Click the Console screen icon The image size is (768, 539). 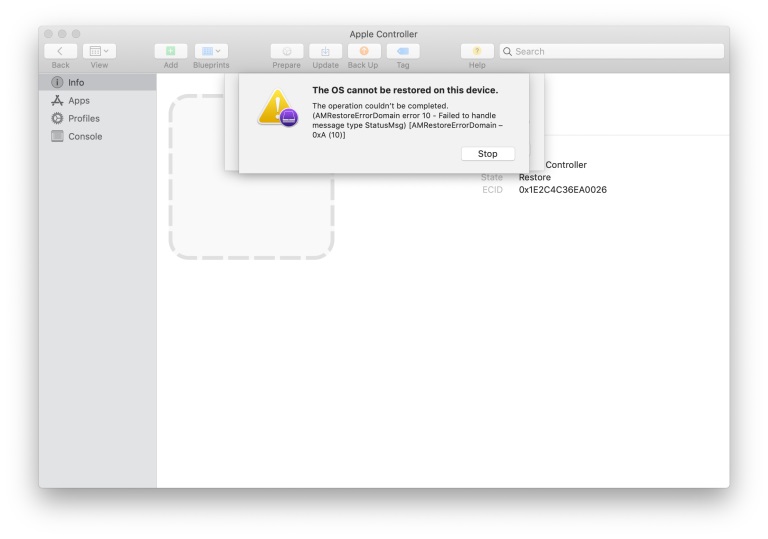57,136
